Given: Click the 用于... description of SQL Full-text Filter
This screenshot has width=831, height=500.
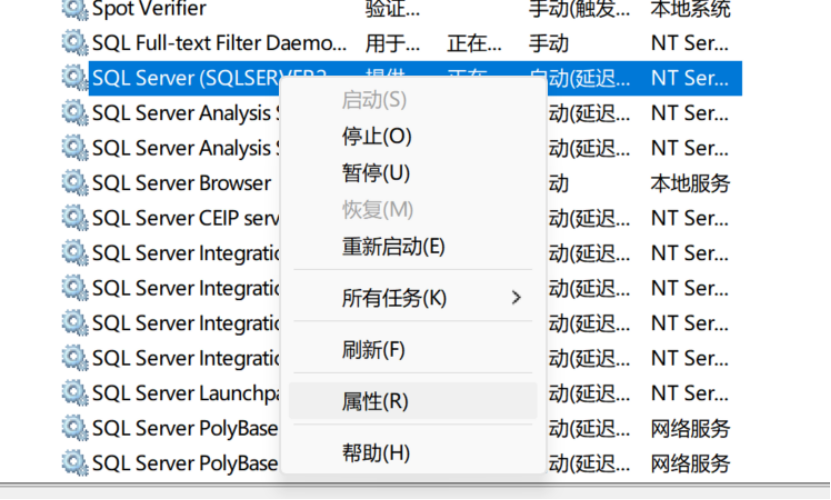Looking at the screenshot, I should click(x=393, y=43).
